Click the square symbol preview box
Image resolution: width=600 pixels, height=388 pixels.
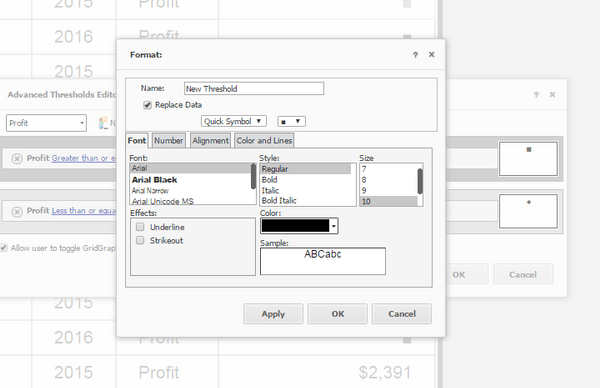pyautogui.click(x=528, y=159)
